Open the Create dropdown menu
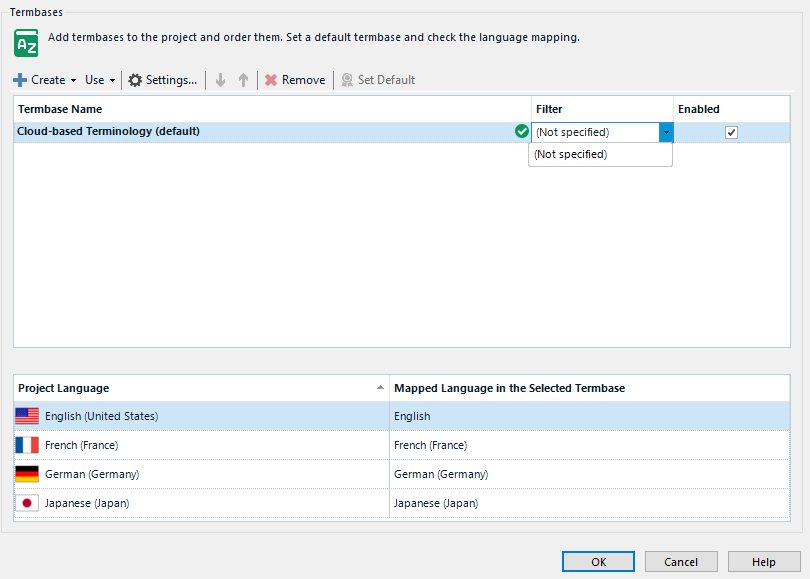 (44, 80)
